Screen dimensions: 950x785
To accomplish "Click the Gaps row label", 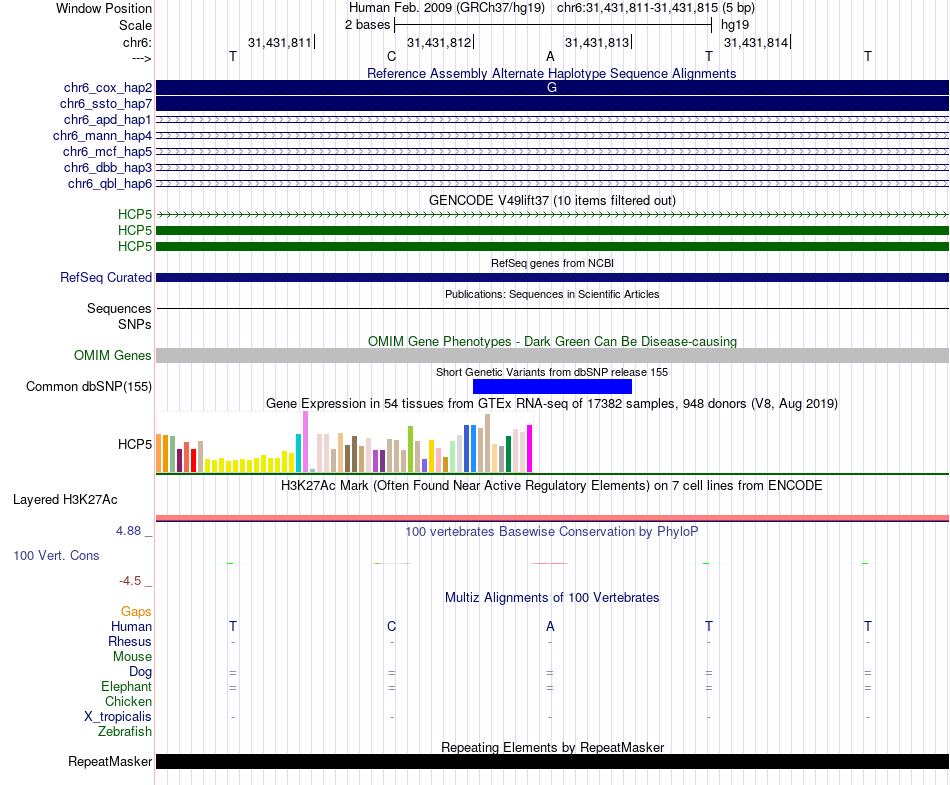I will coord(136,612).
